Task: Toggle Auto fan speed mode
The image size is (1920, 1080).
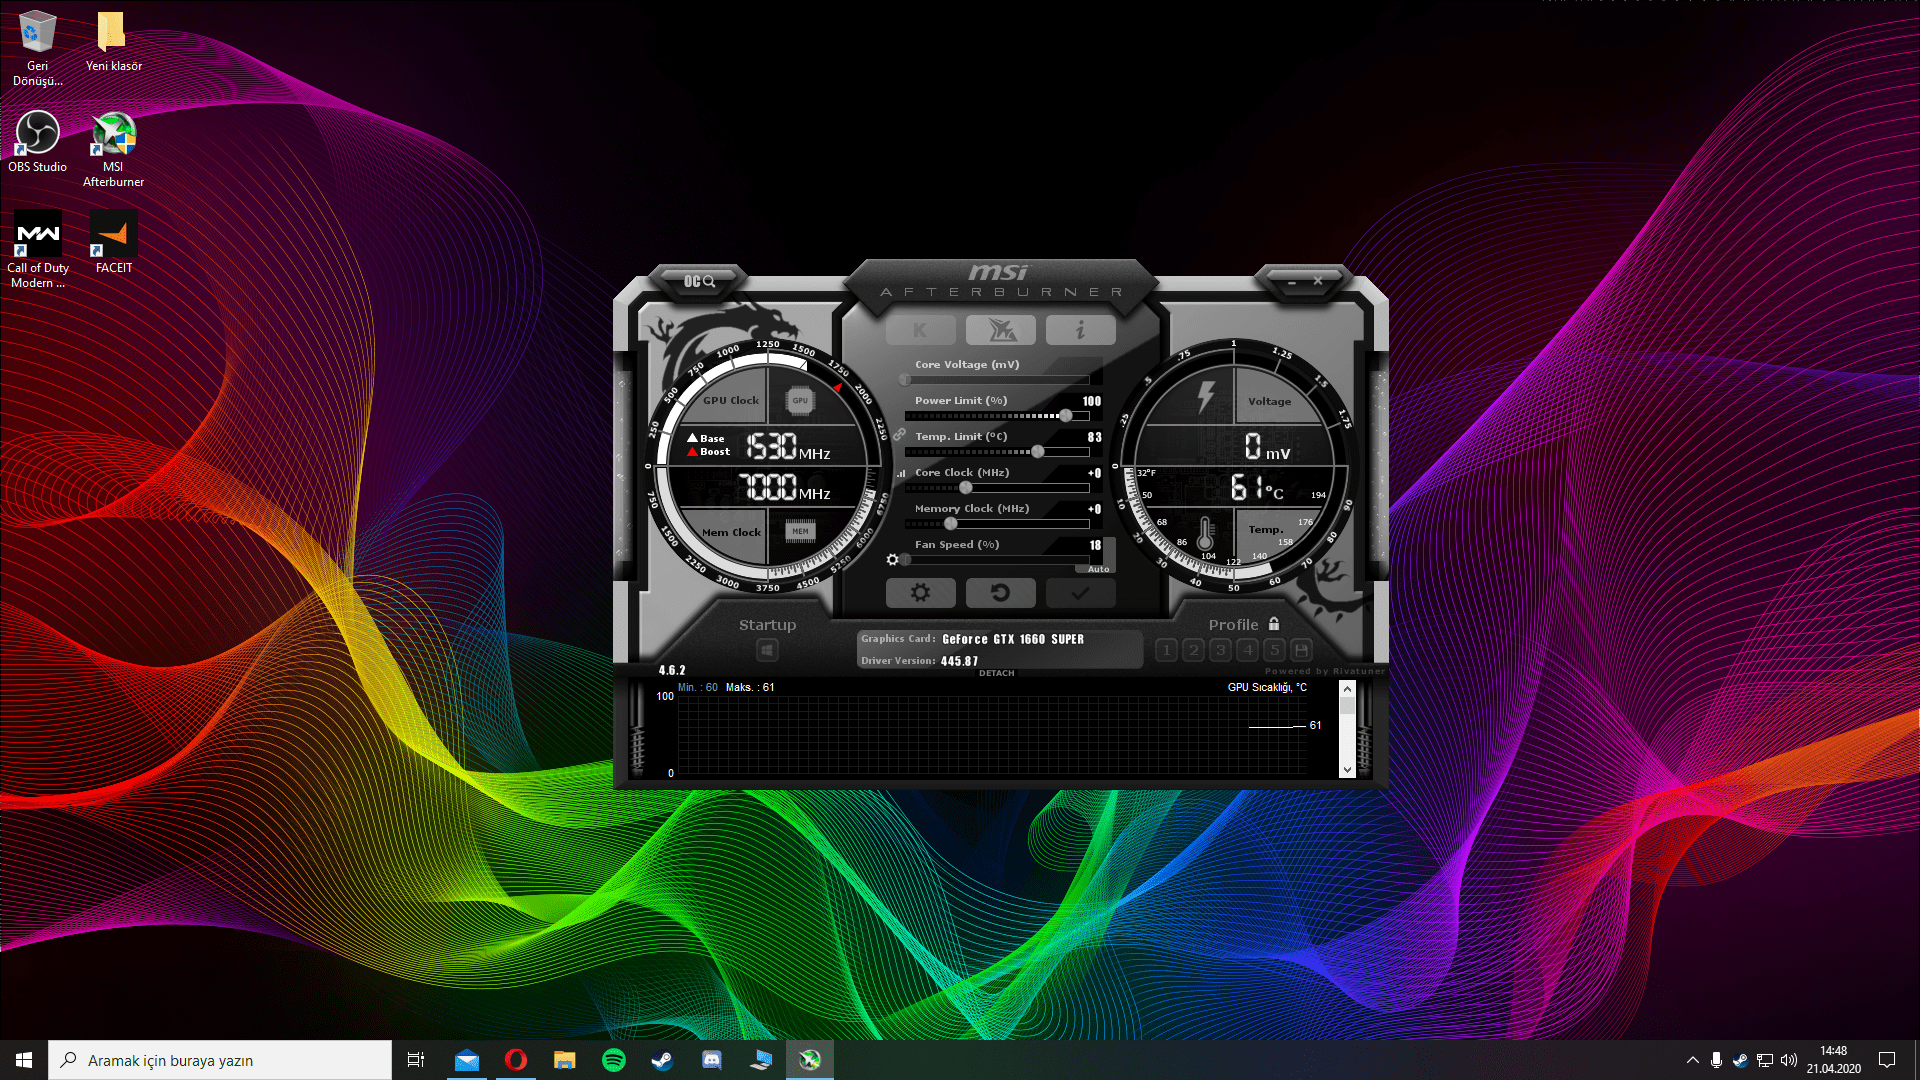Action: pos(1098,569)
